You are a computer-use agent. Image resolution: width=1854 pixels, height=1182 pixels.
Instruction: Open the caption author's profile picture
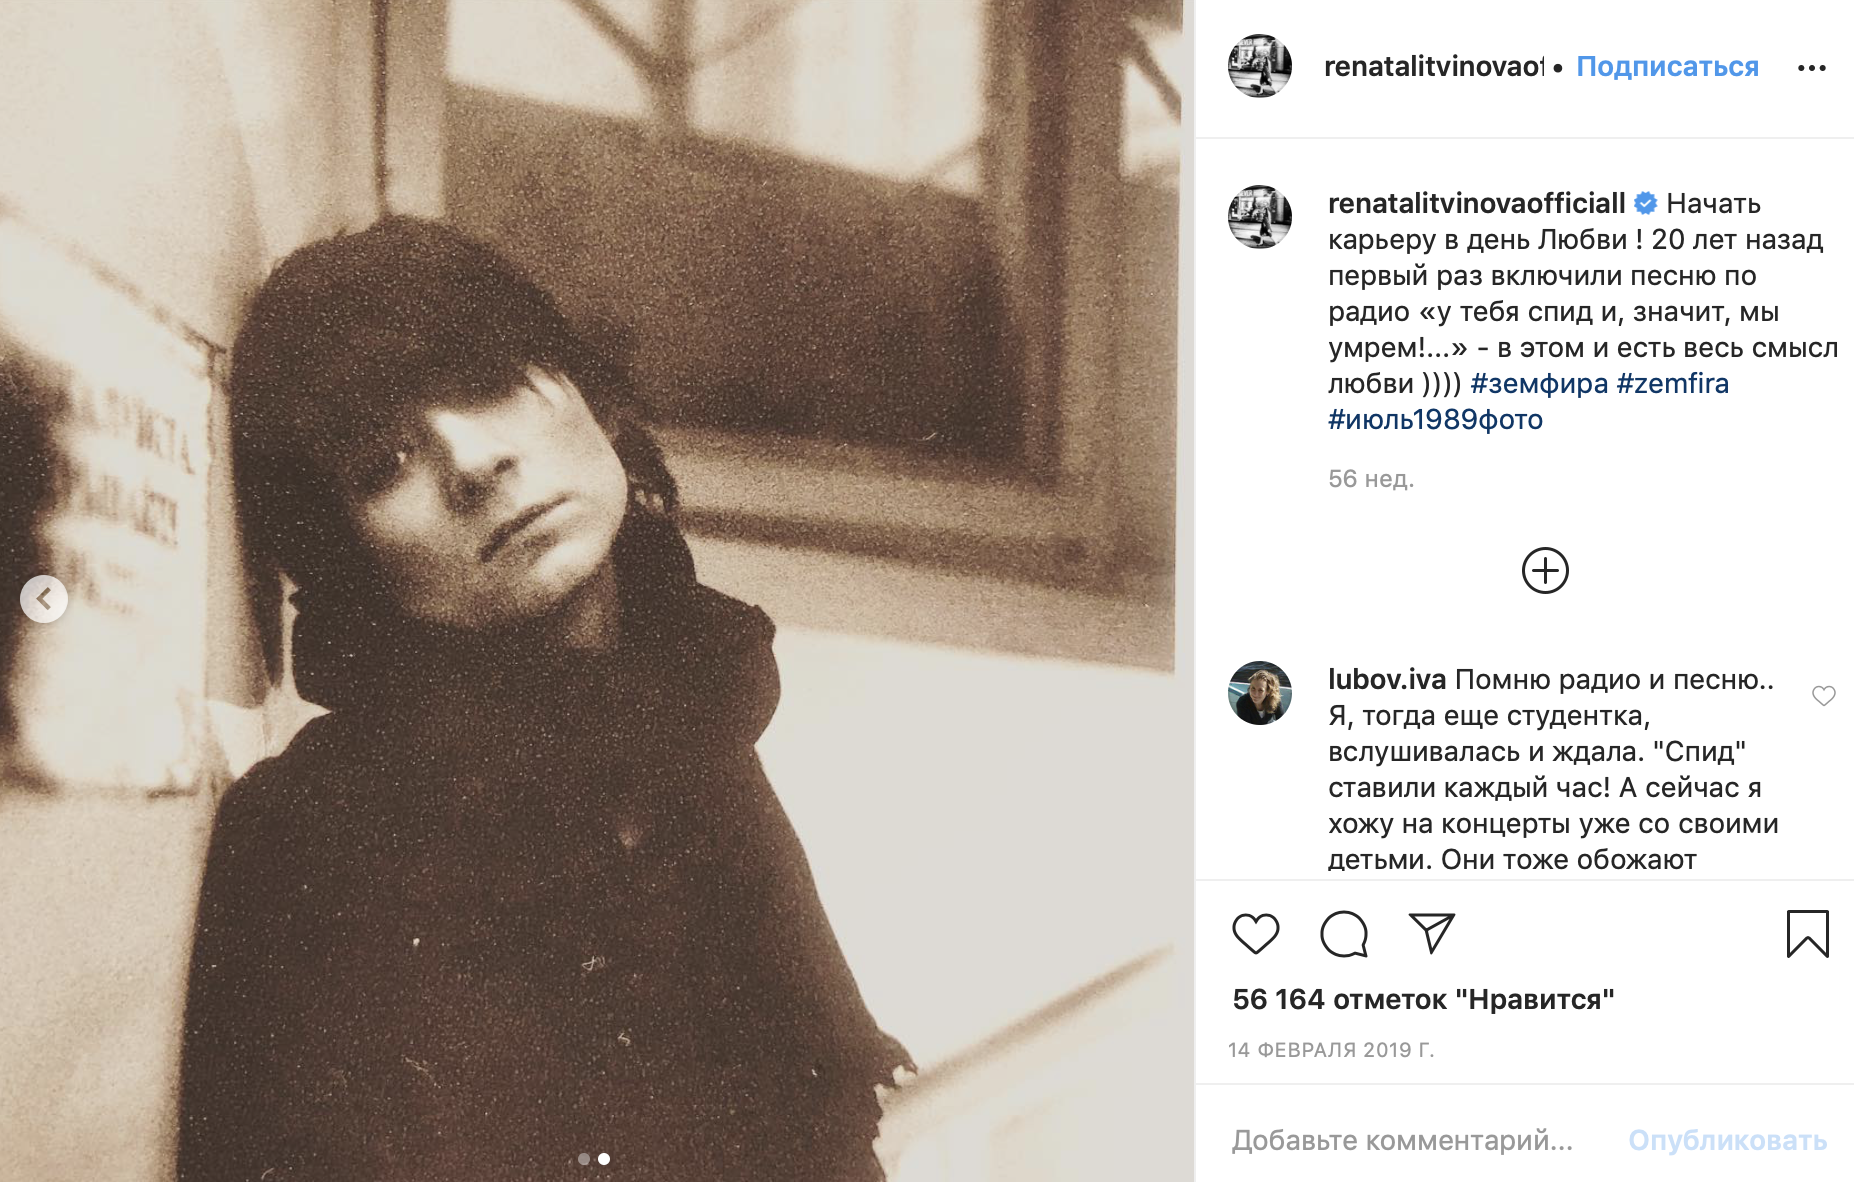pos(1259,217)
